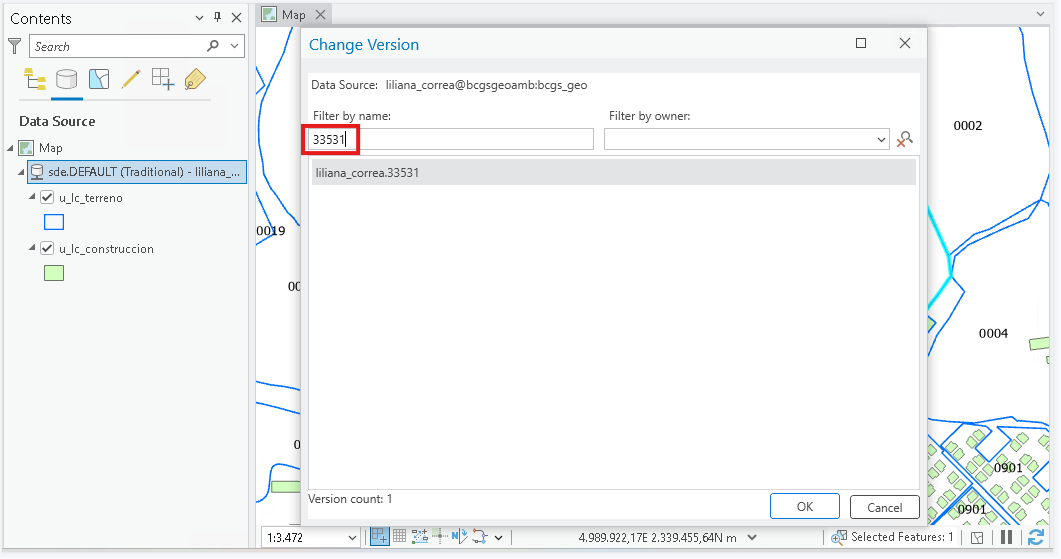Click parcel label 0004 on the map
Viewport: 1061px width, 559px height.
[x=993, y=333]
